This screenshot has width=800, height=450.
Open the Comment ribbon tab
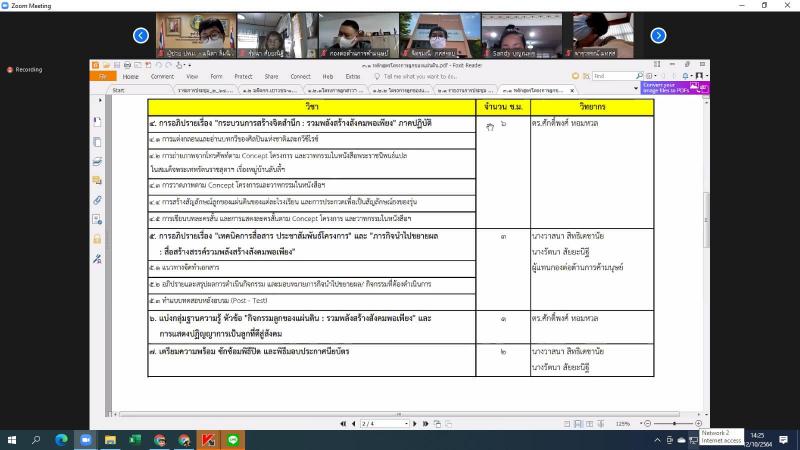click(x=162, y=77)
